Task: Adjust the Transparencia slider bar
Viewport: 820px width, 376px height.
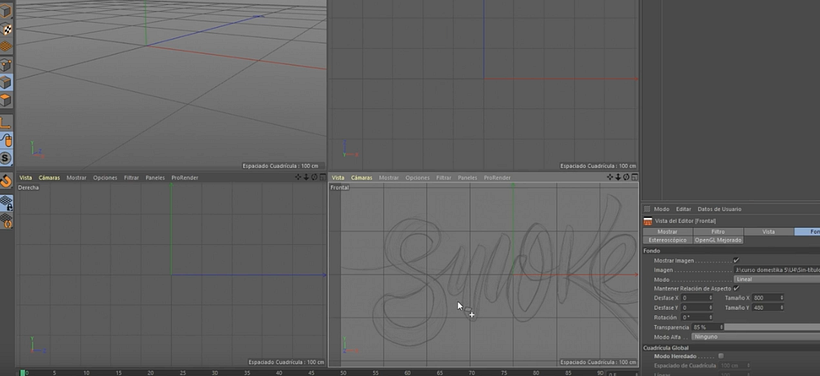Action: tap(772, 327)
